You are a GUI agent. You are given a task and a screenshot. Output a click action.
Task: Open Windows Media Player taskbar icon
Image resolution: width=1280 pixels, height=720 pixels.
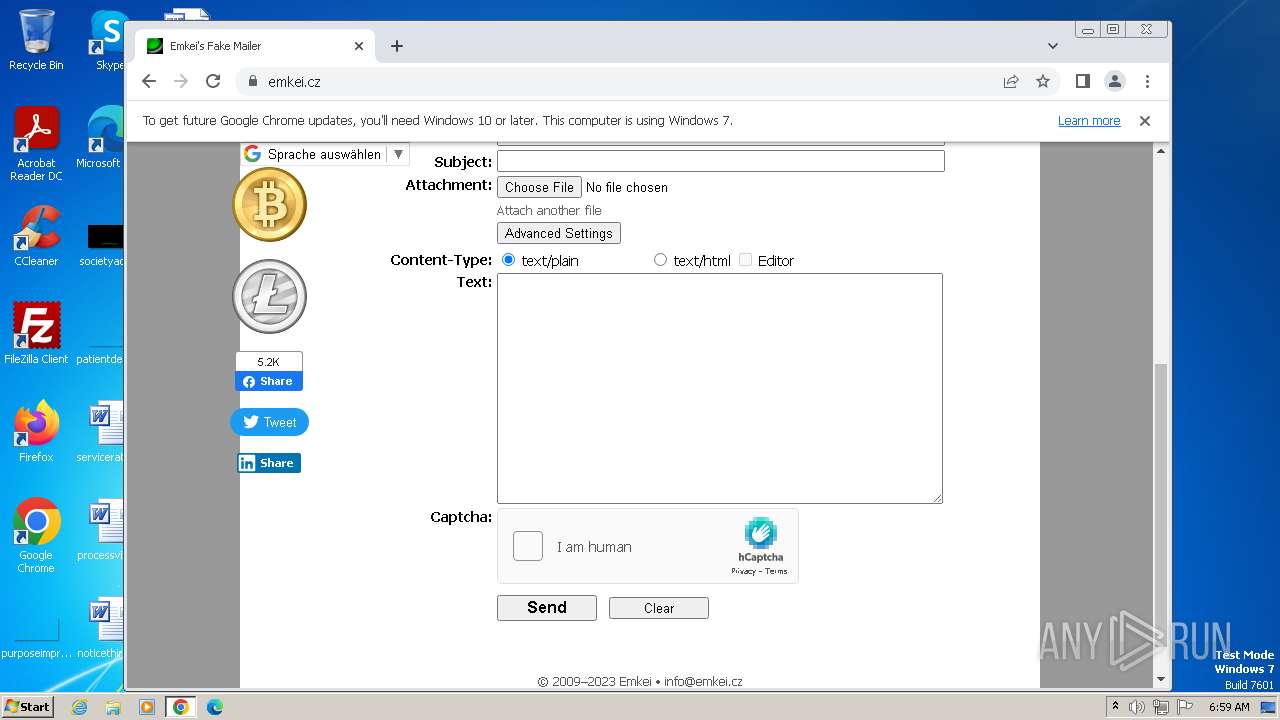tap(147, 707)
